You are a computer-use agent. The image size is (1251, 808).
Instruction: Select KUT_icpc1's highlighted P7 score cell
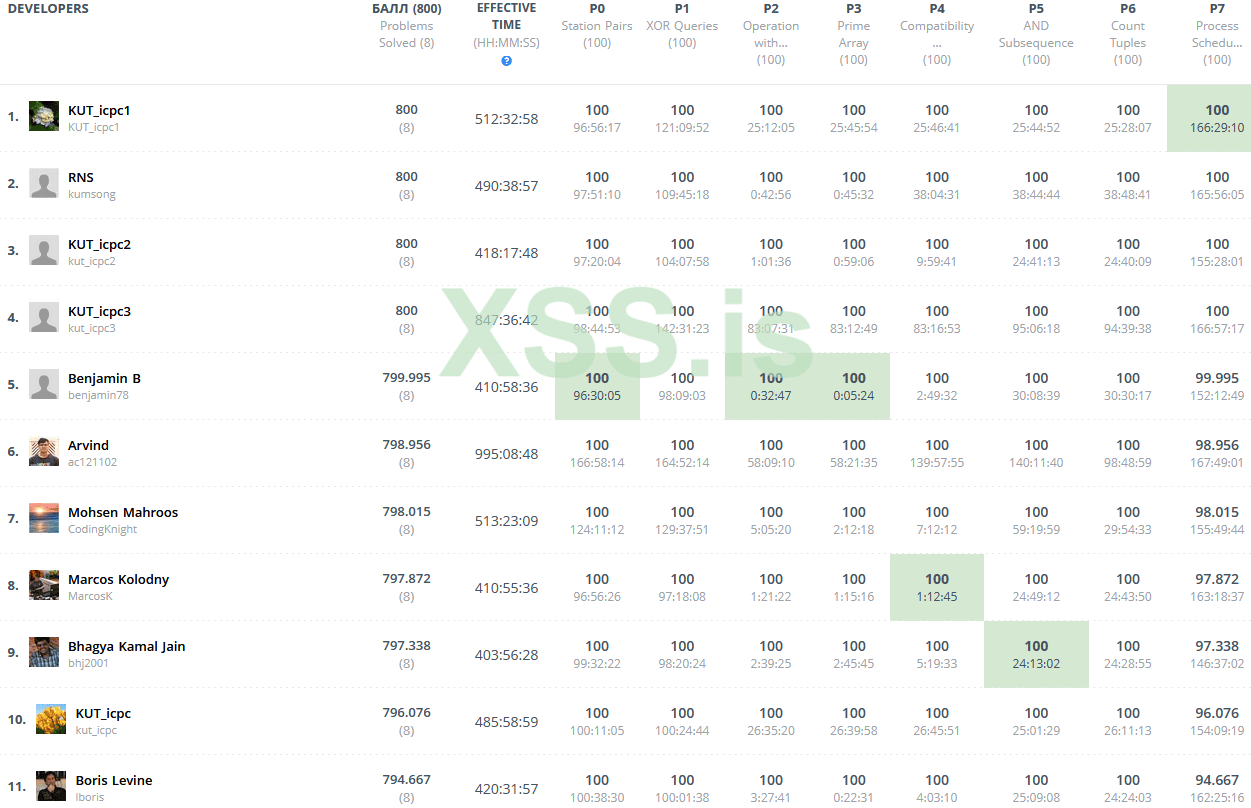click(x=1209, y=118)
